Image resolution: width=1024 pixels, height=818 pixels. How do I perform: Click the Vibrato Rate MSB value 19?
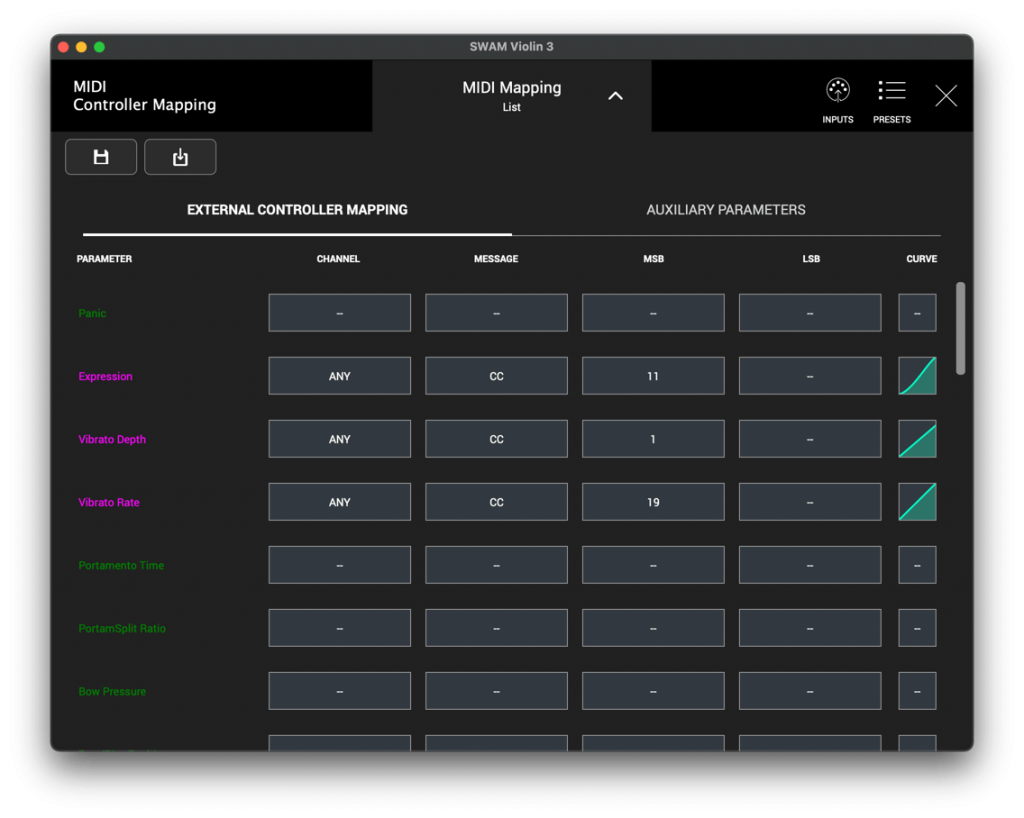coord(653,502)
